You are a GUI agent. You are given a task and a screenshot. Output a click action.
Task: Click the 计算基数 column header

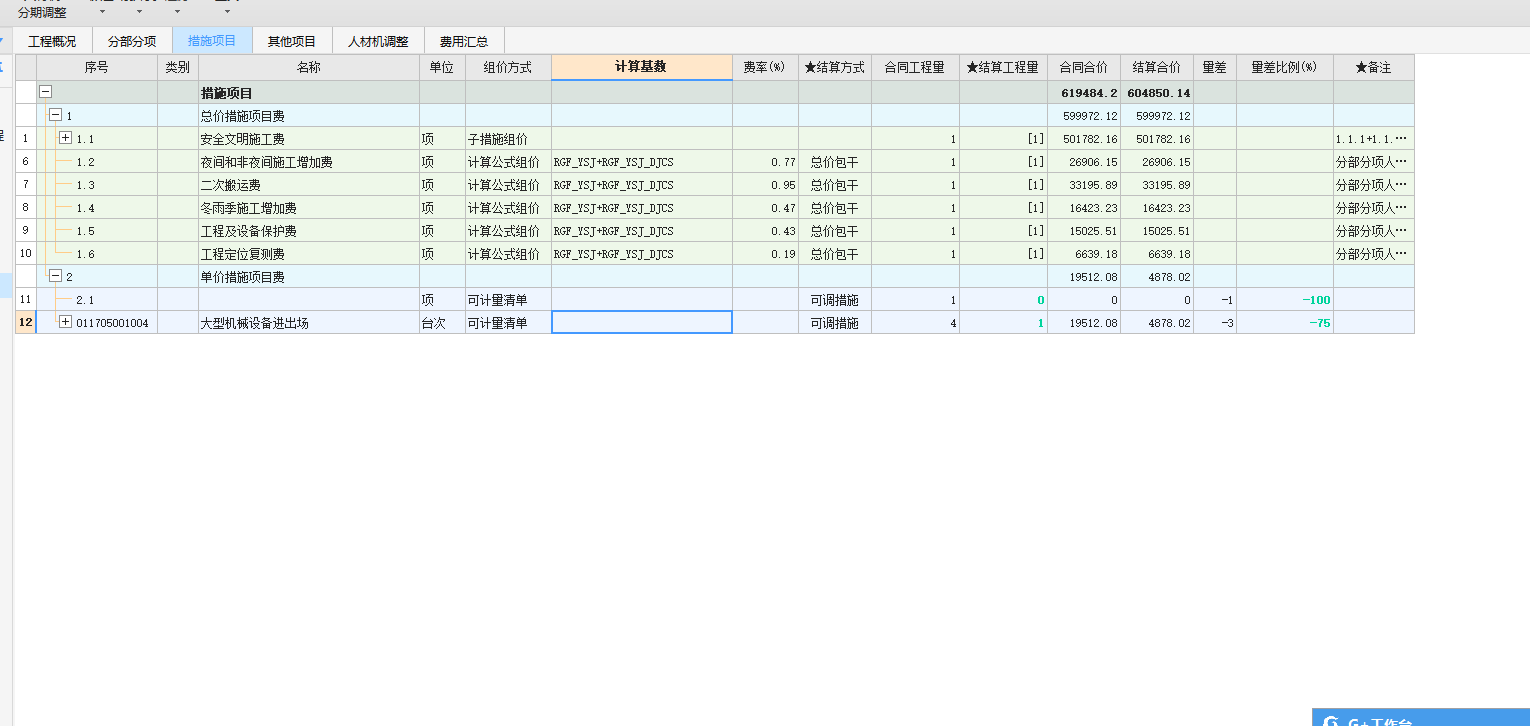(642, 67)
